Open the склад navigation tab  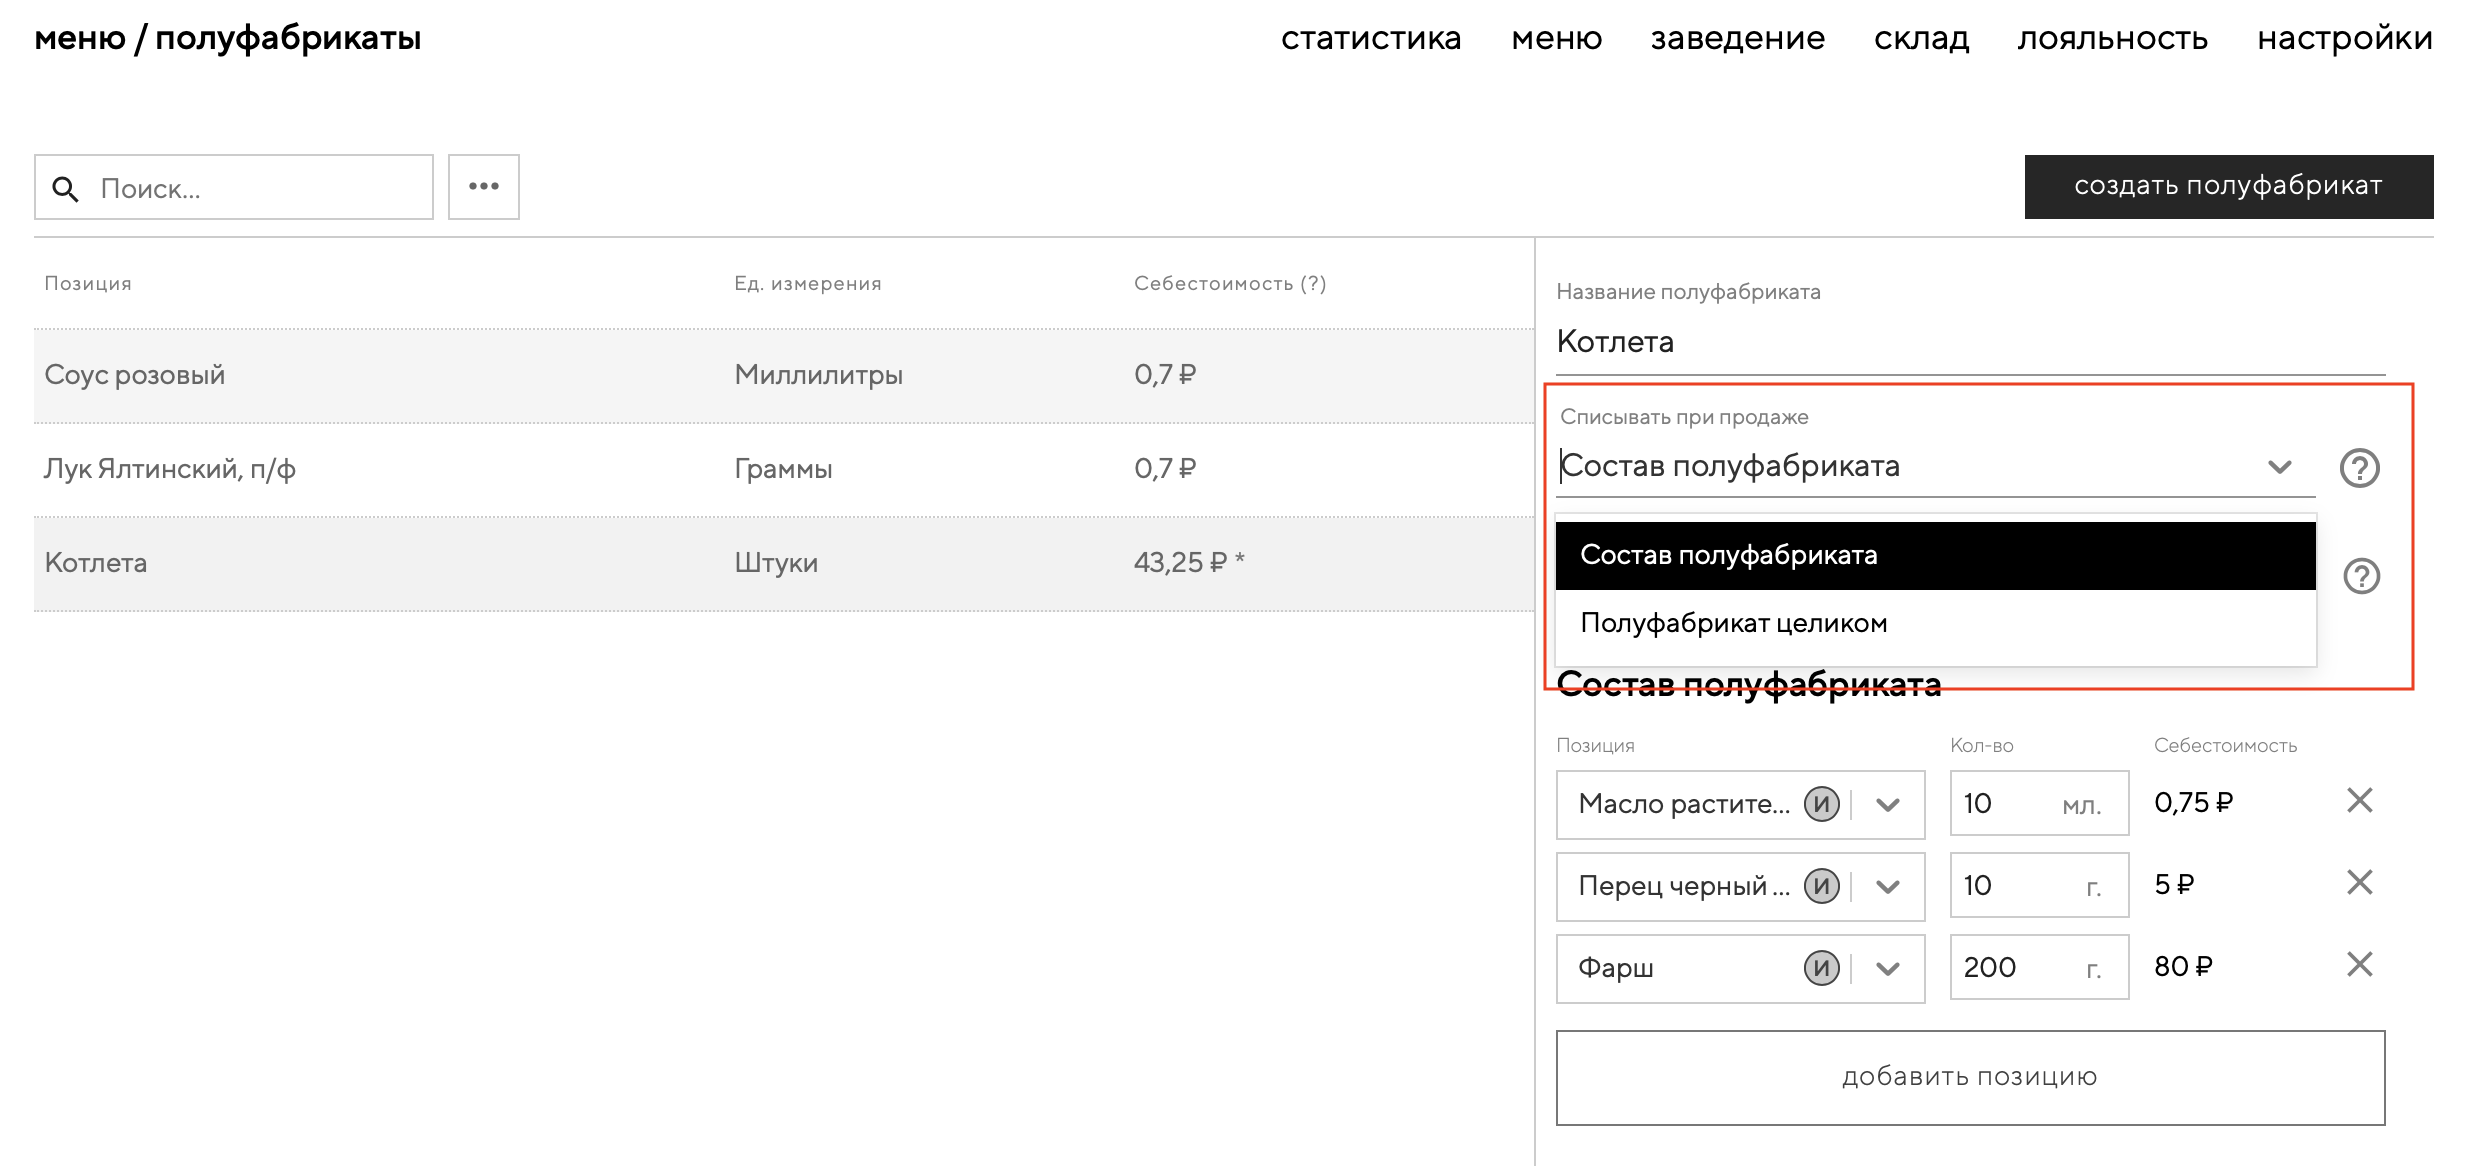point(1921,39)
